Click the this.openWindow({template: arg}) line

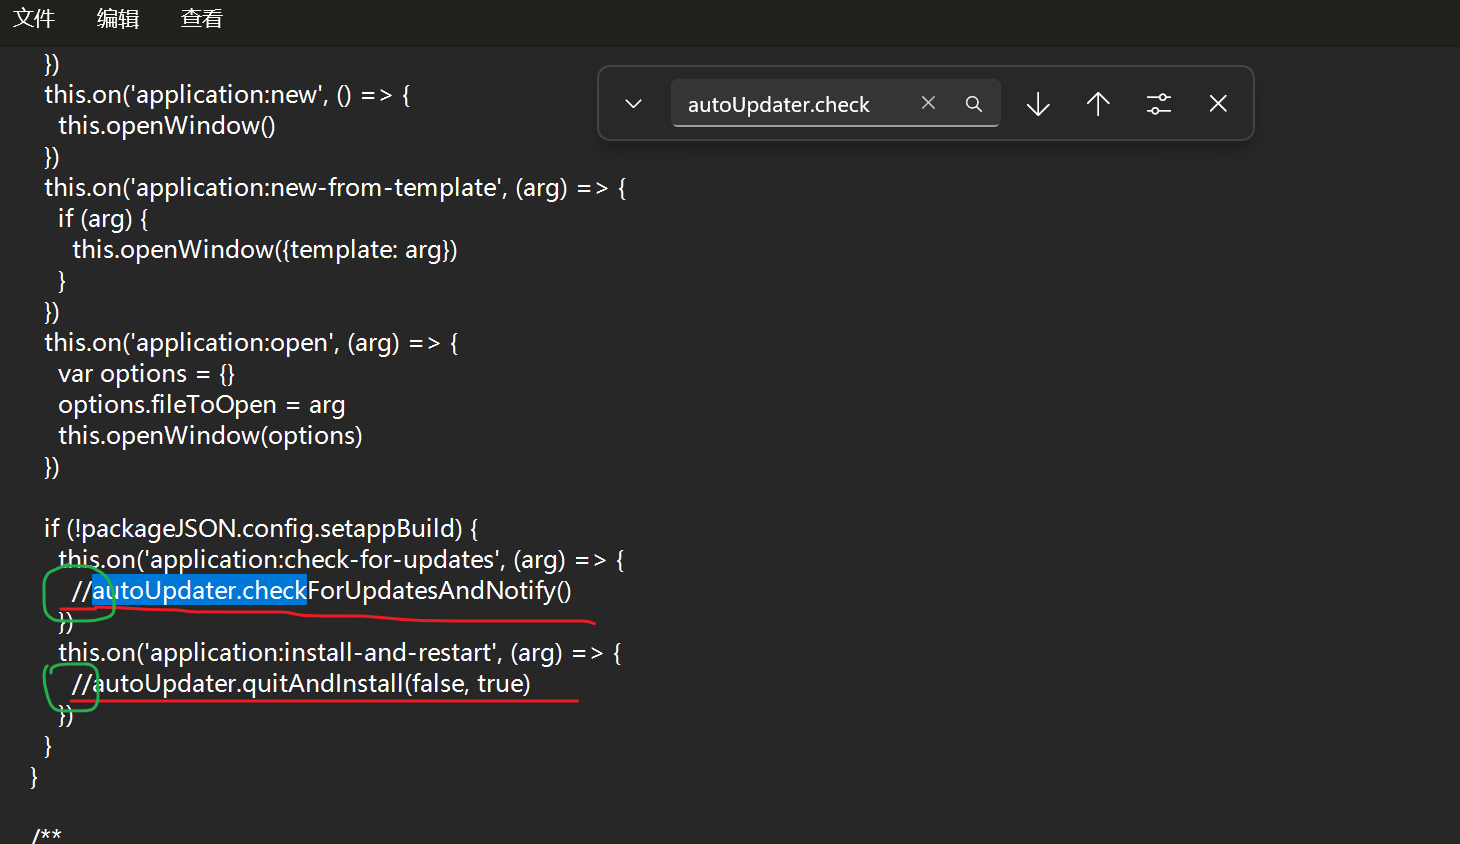tap(265, 250)
